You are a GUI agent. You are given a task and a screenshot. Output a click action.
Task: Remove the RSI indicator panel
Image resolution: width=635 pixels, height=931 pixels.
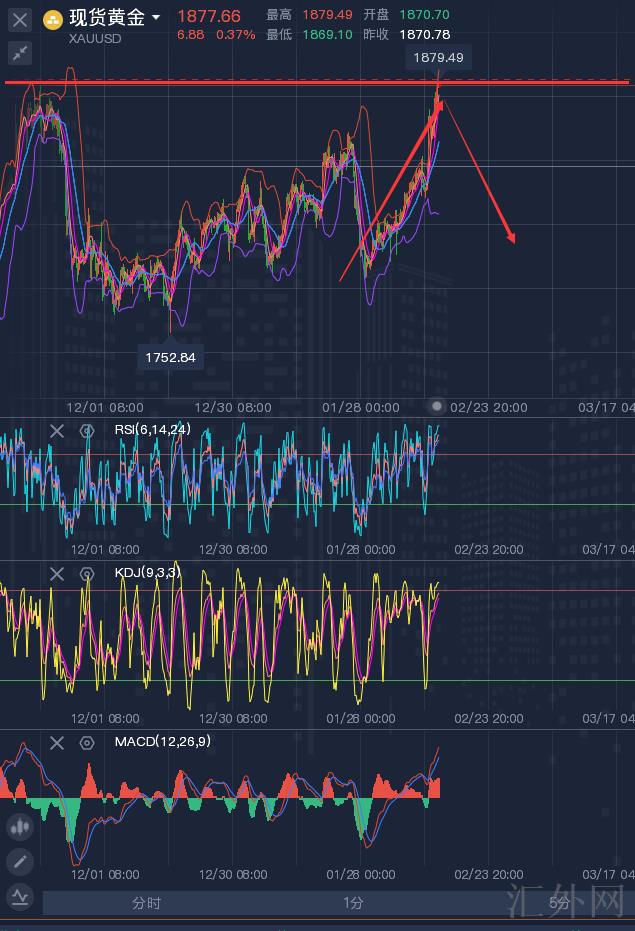[57, 430]
